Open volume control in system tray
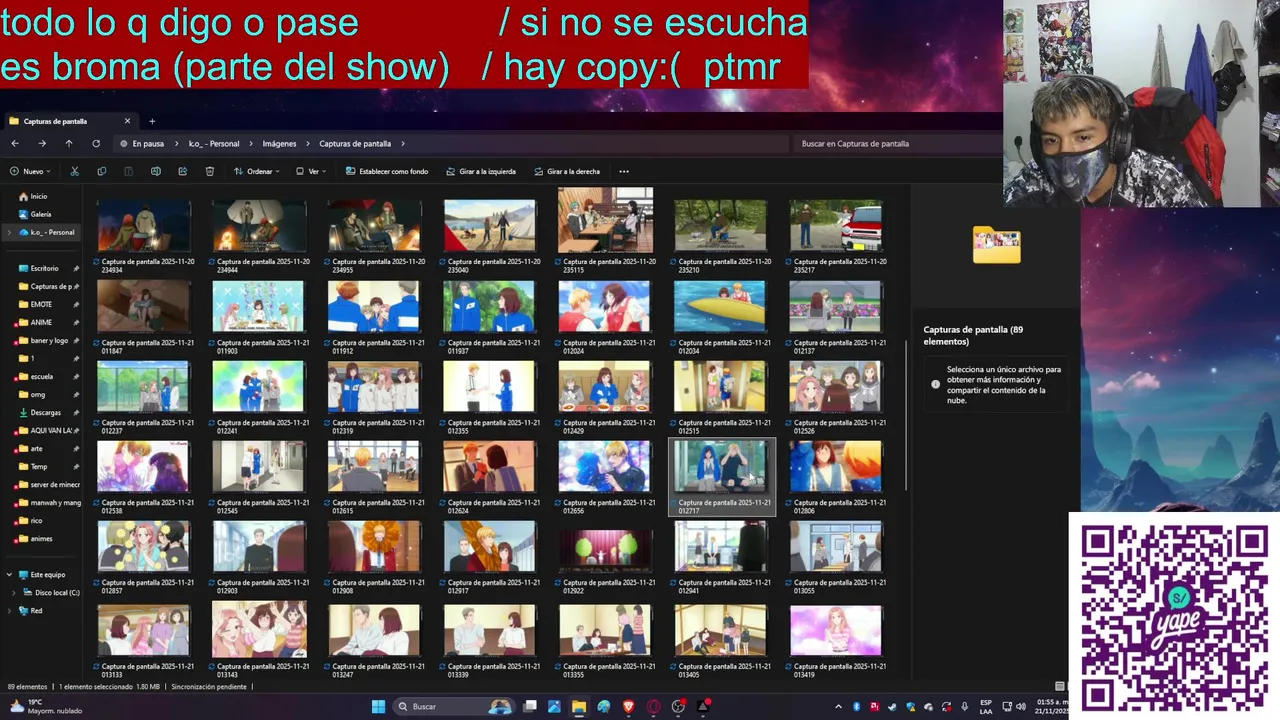The height and width of the screenshot is (720, 1280). click(1021, 707)
